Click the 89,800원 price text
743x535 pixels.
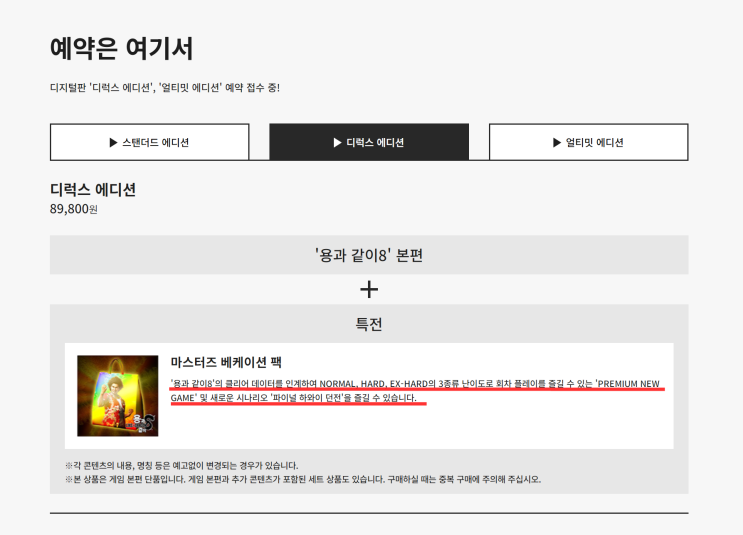coord(73,209)
